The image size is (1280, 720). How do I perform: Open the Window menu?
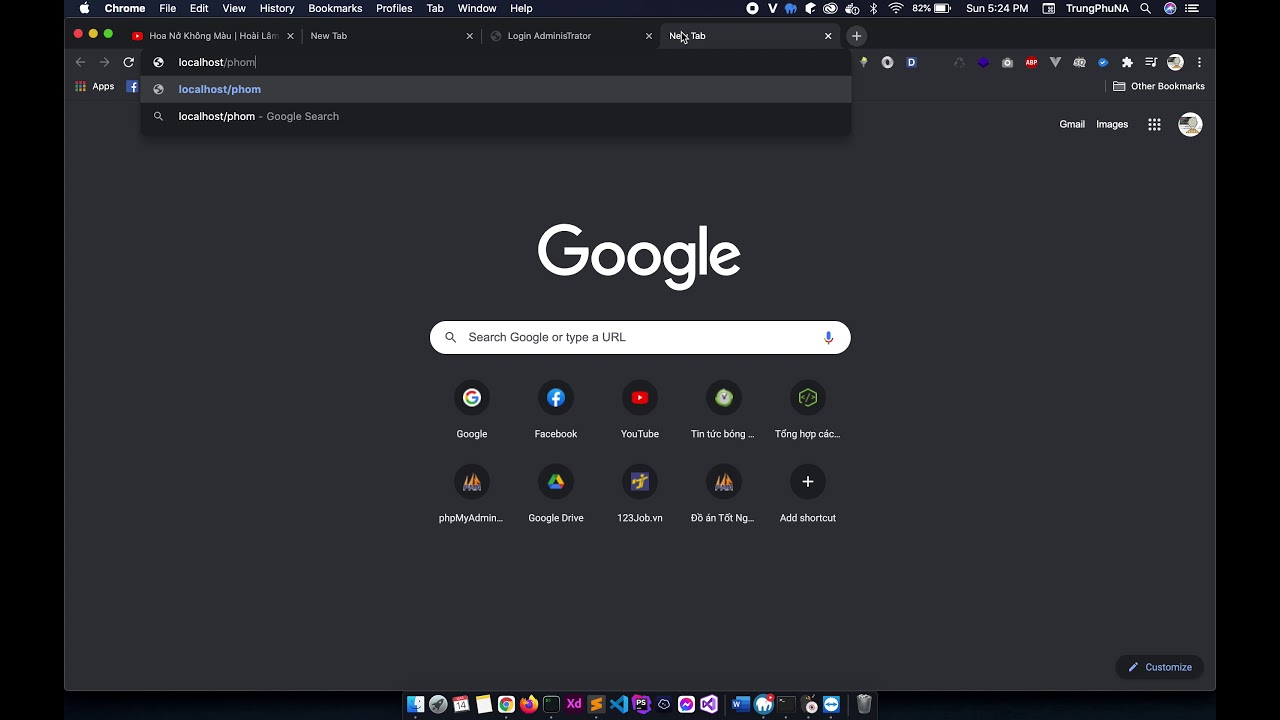(477, 8)
